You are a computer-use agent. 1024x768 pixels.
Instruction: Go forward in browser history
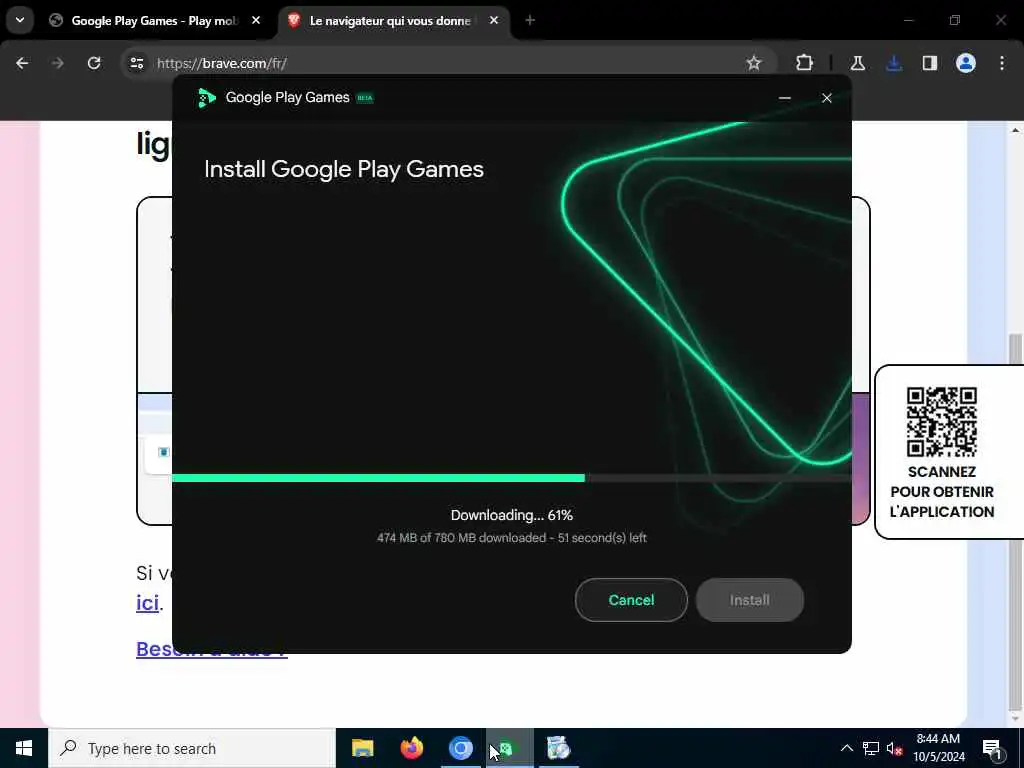[x=57, y=63]
